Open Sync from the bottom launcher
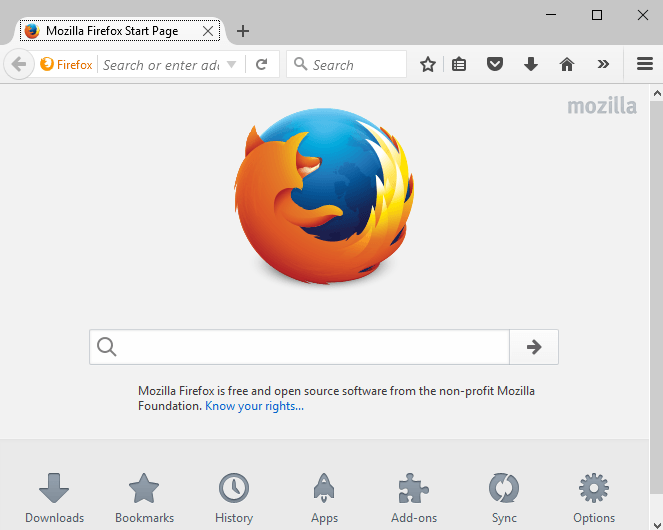The height and width of the screenshot is (530, 663). [504, 497]
